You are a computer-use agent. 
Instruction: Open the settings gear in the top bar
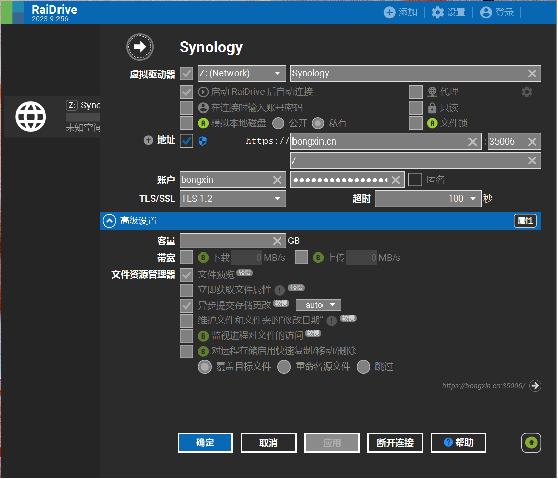[438, 12]
